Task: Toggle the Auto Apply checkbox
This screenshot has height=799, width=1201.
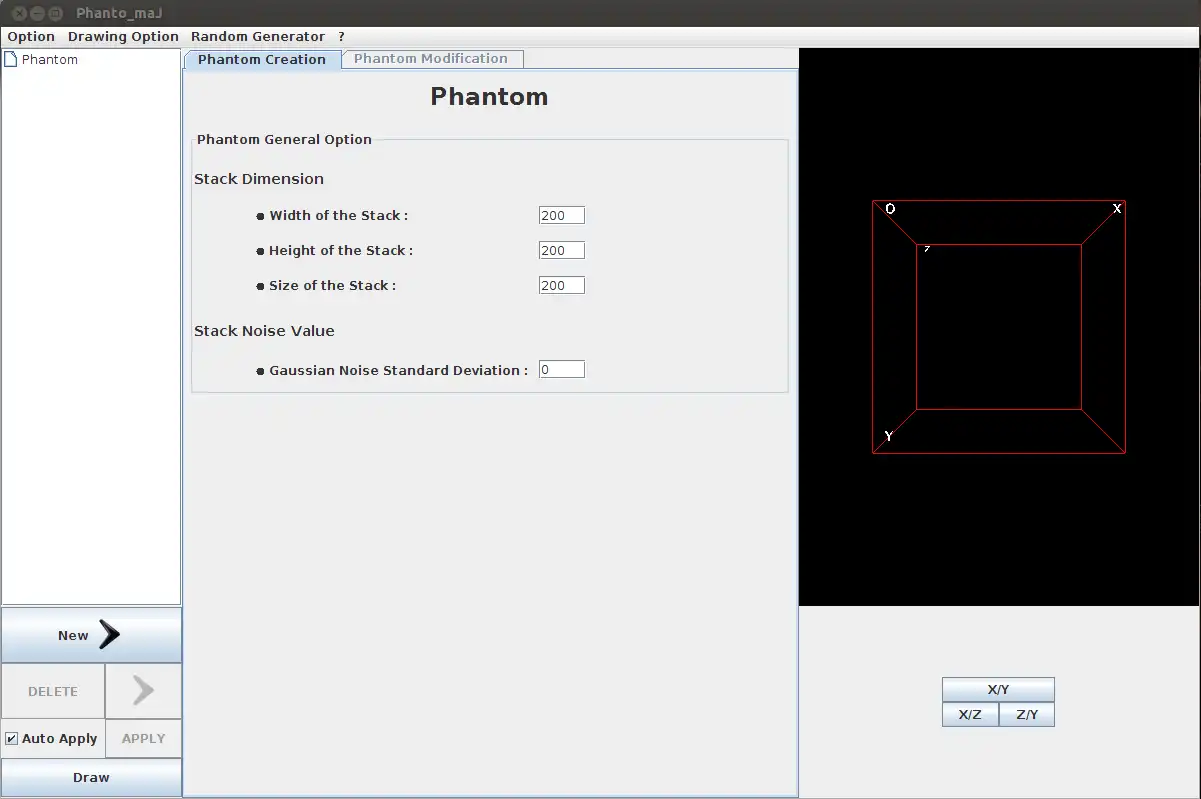Action: (x=12, y=739)
